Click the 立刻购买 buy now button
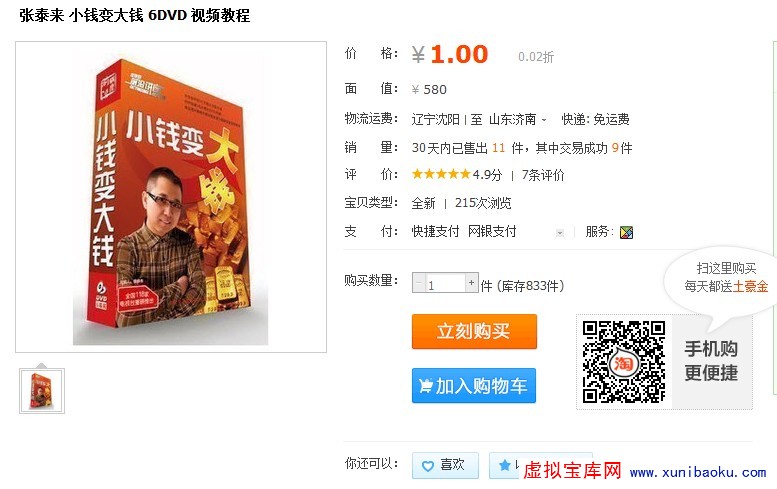777x489 pixels. click(474, 331)
